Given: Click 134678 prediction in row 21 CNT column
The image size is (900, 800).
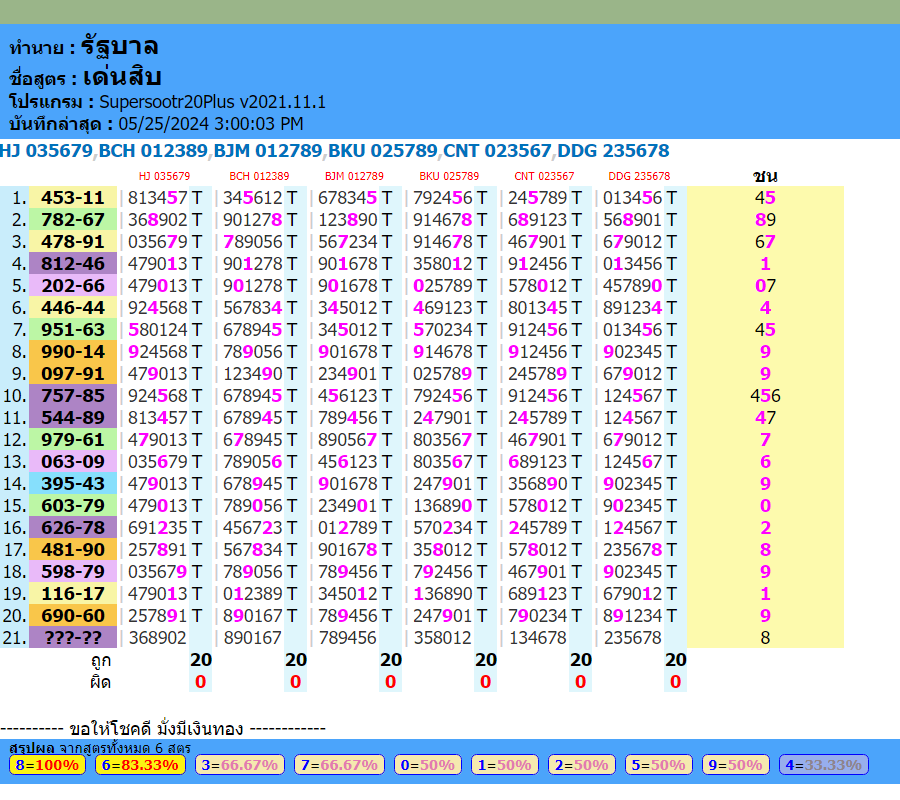Looking at the screenshot, I should tap(537, 638).
